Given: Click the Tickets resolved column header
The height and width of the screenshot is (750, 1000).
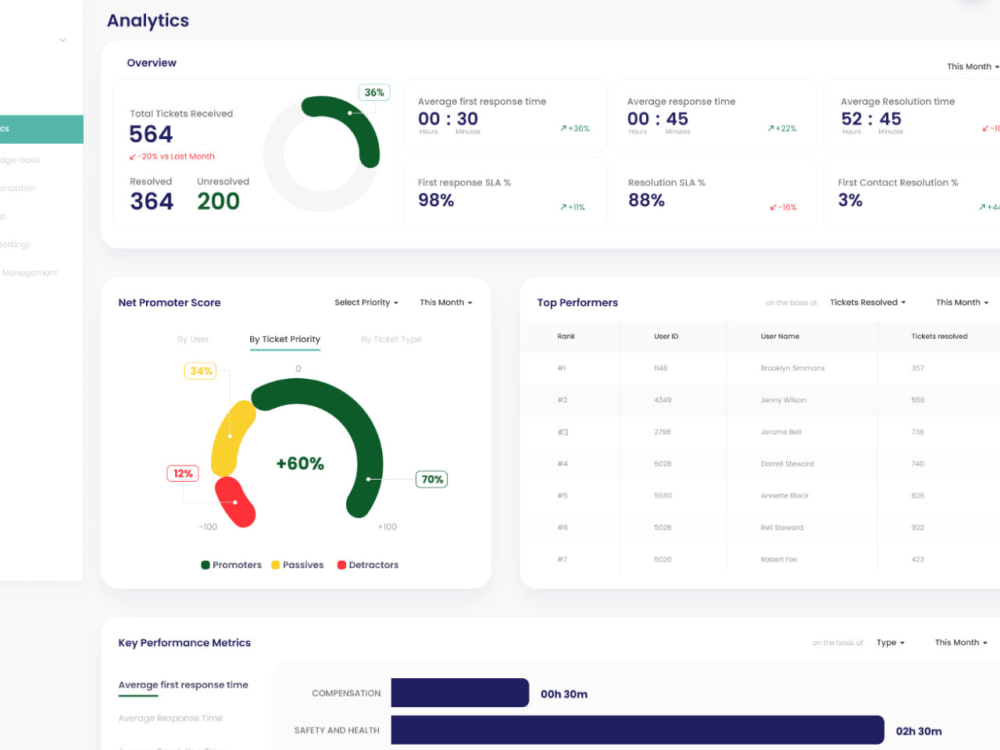Looking at the screenshot, I should pos(939,336).
